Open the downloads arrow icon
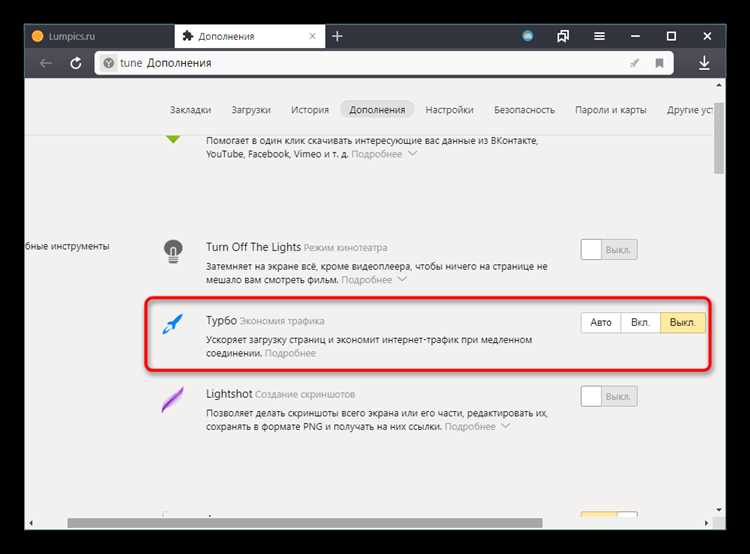 point(704,63)
